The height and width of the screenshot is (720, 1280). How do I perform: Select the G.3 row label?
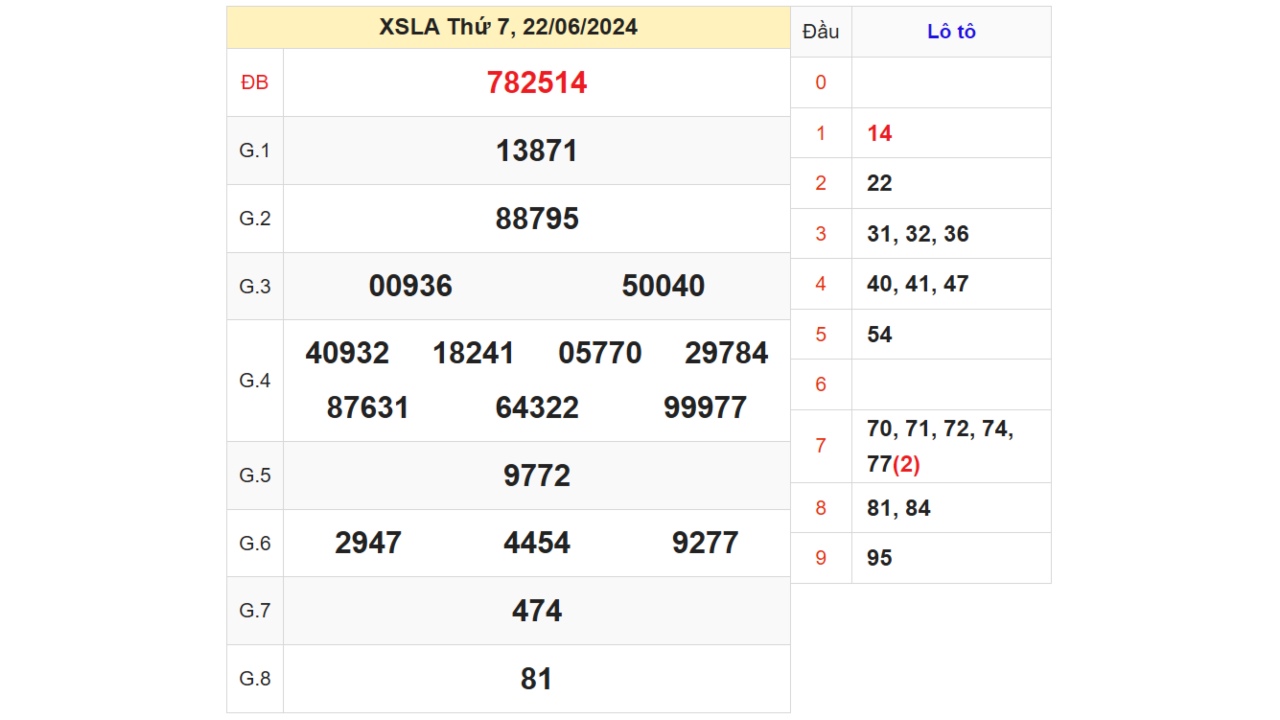pos(255,286)
